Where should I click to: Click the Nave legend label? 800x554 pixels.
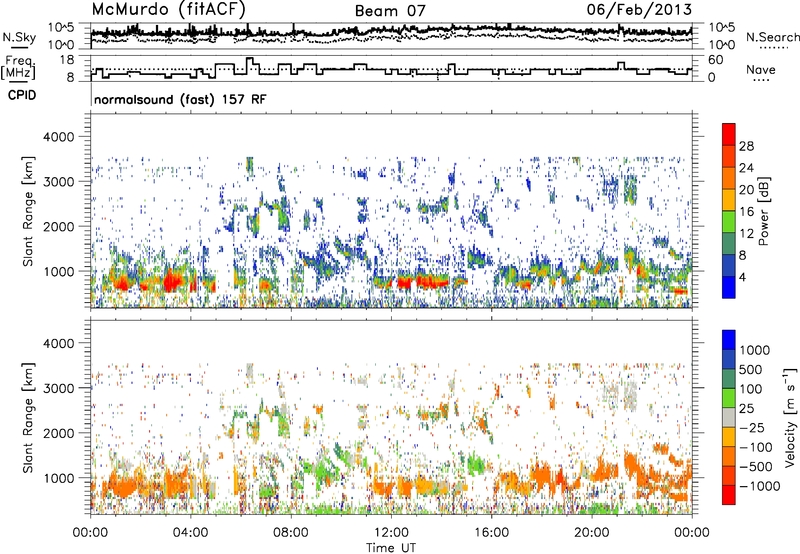[x=761, y=70]
